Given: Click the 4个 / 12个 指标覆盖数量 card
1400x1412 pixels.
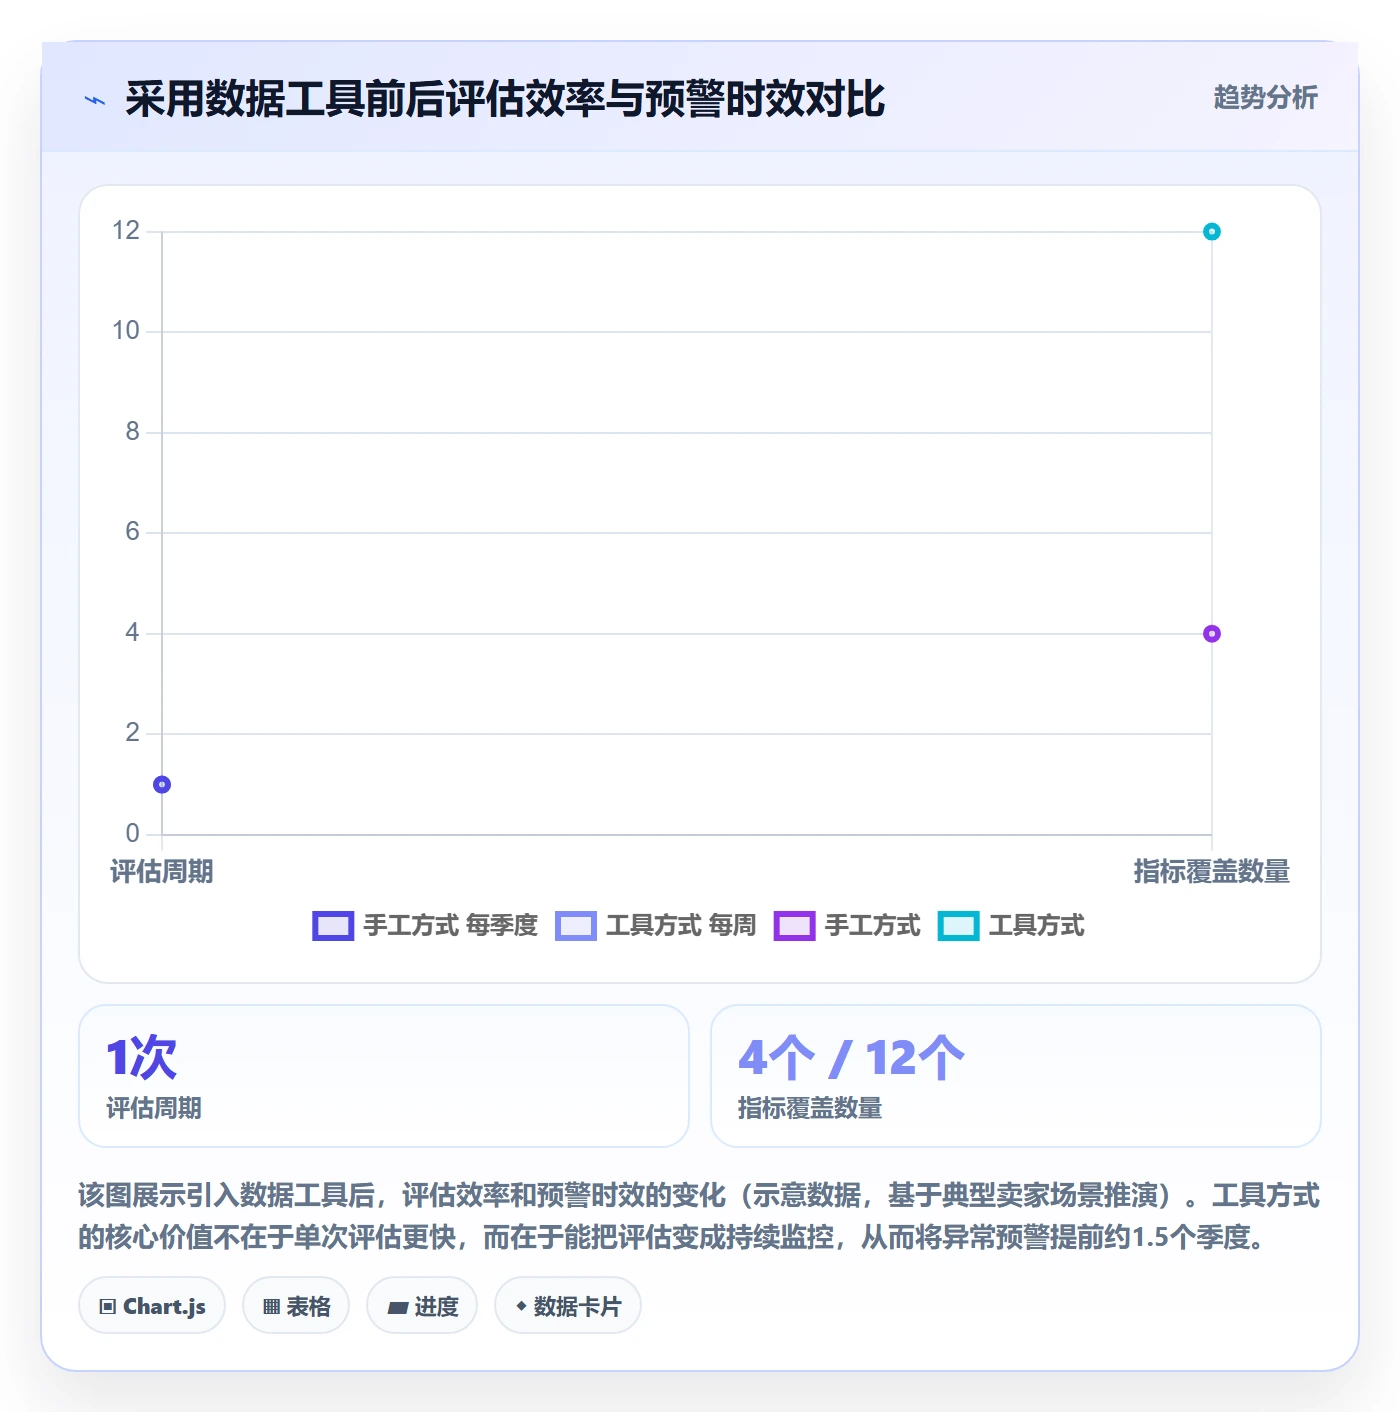Looking at the screenshot, I should pyautogui.click(x=1016, y=1076).
